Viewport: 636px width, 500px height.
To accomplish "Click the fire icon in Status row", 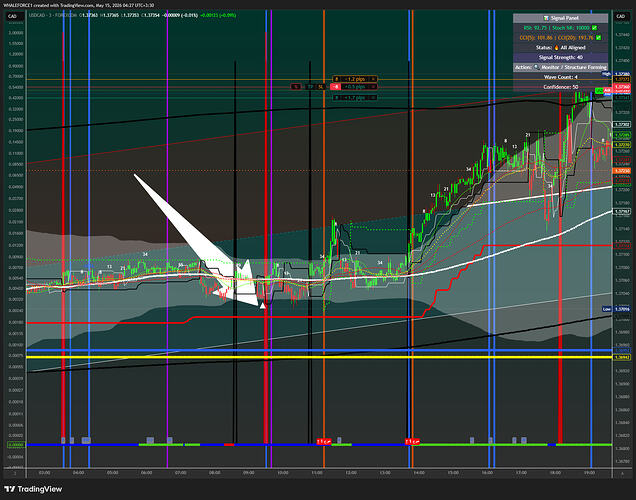I will pyautogui.click(x=556, y=47).
